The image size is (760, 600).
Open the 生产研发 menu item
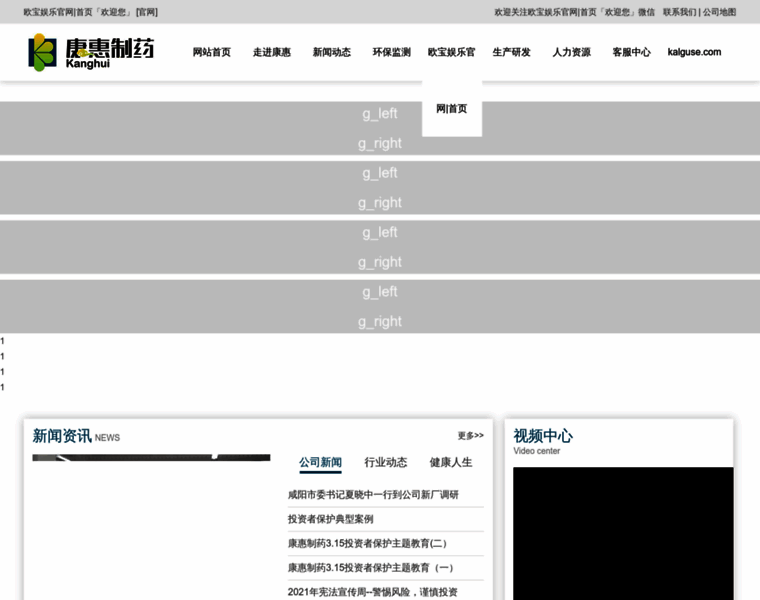pyautogui.click(x=511, y=52)
